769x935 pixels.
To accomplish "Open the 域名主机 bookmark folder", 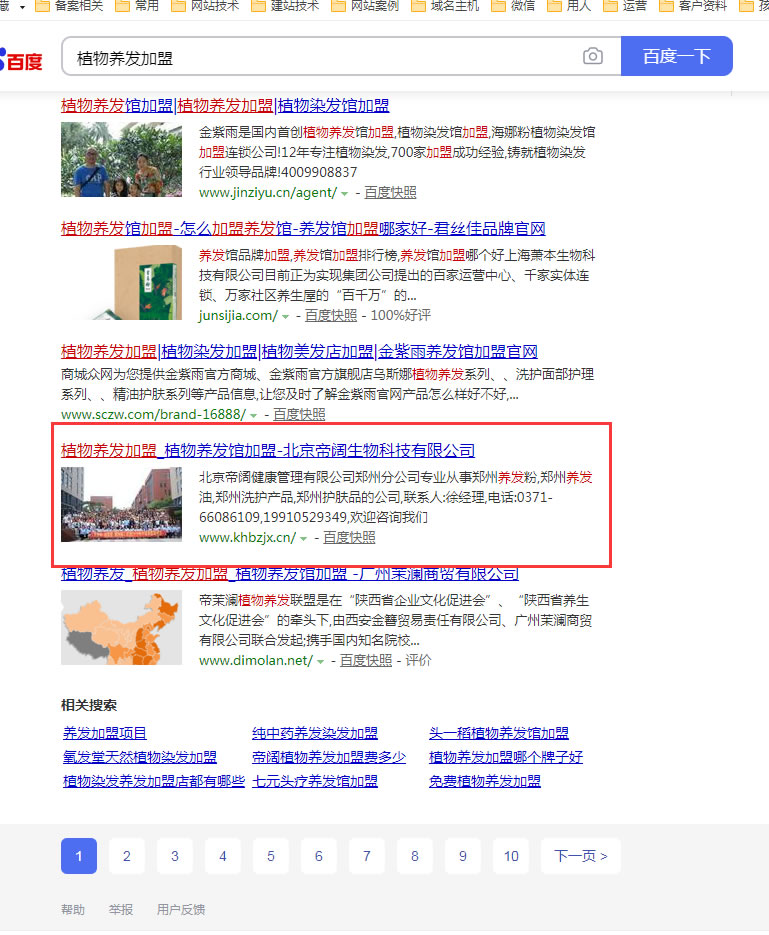I will click(x=444, y=6).
